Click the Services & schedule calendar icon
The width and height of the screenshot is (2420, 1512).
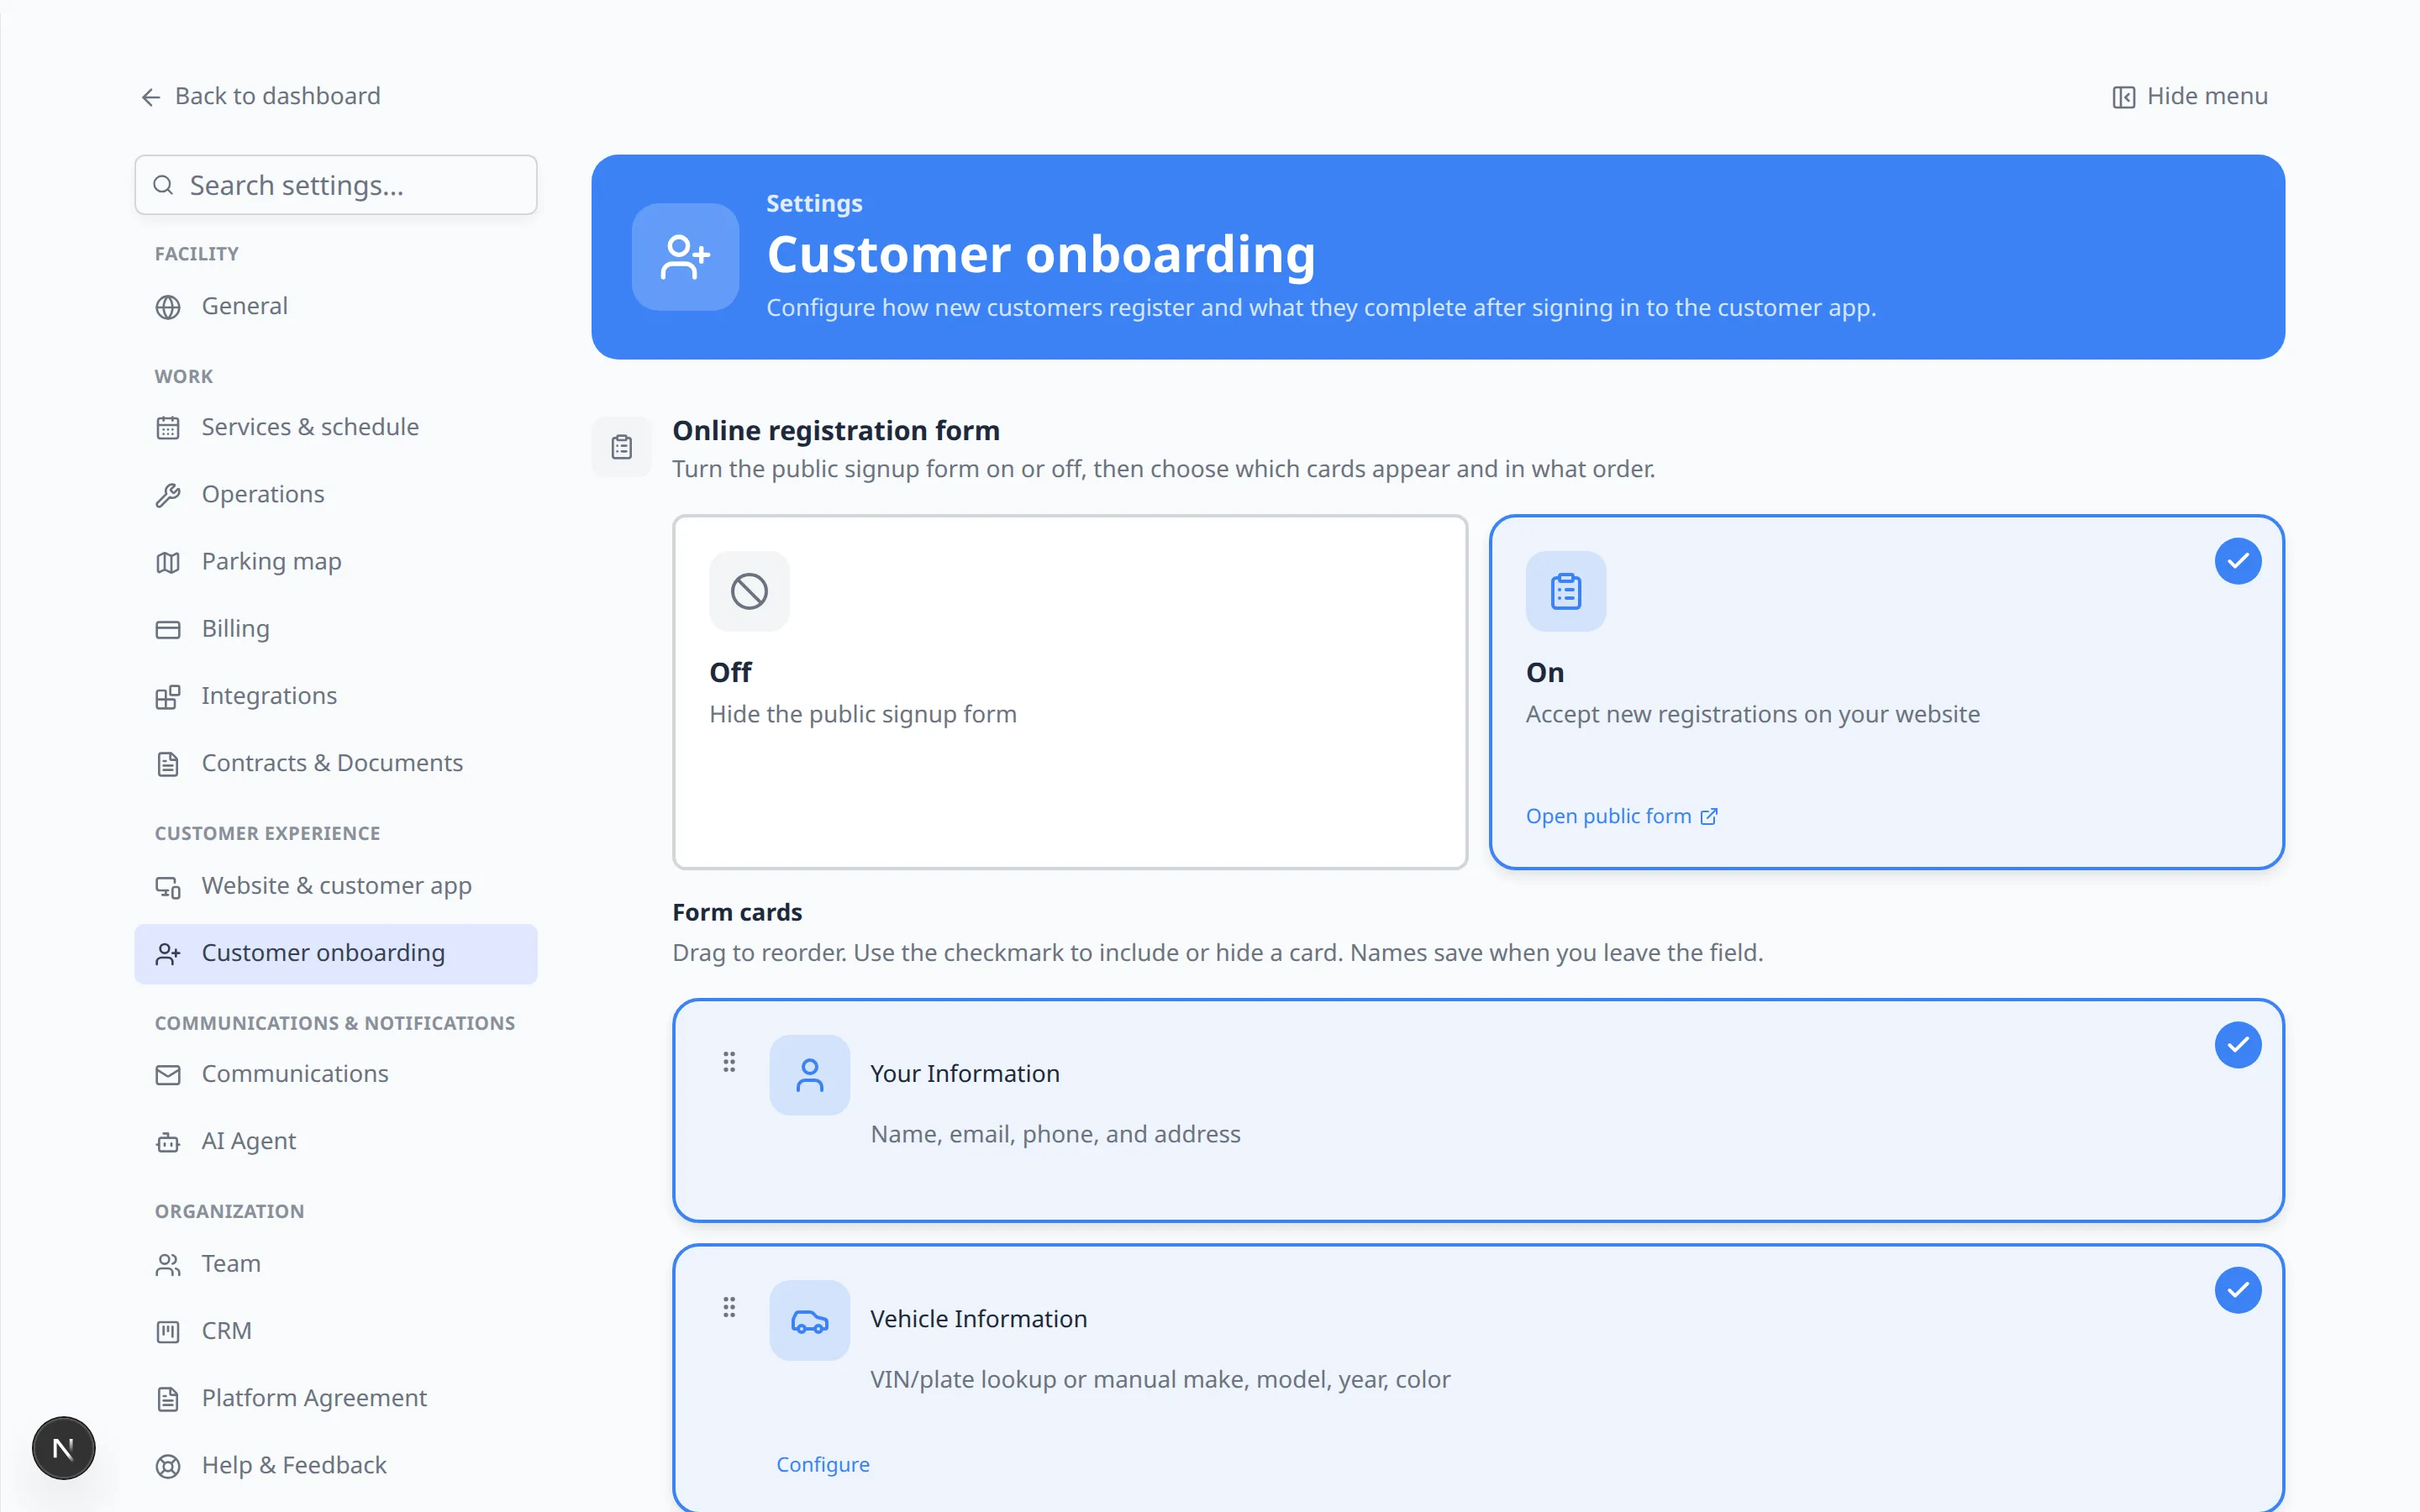168,428
